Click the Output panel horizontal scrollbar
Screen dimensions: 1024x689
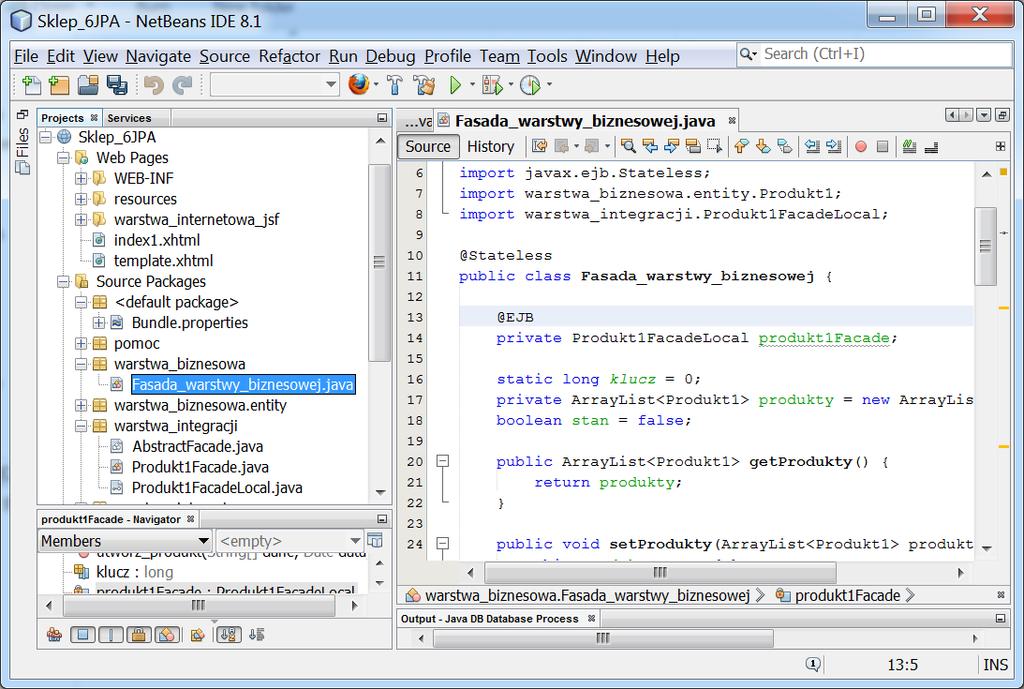pyautogui.click(x=603, y=638)
